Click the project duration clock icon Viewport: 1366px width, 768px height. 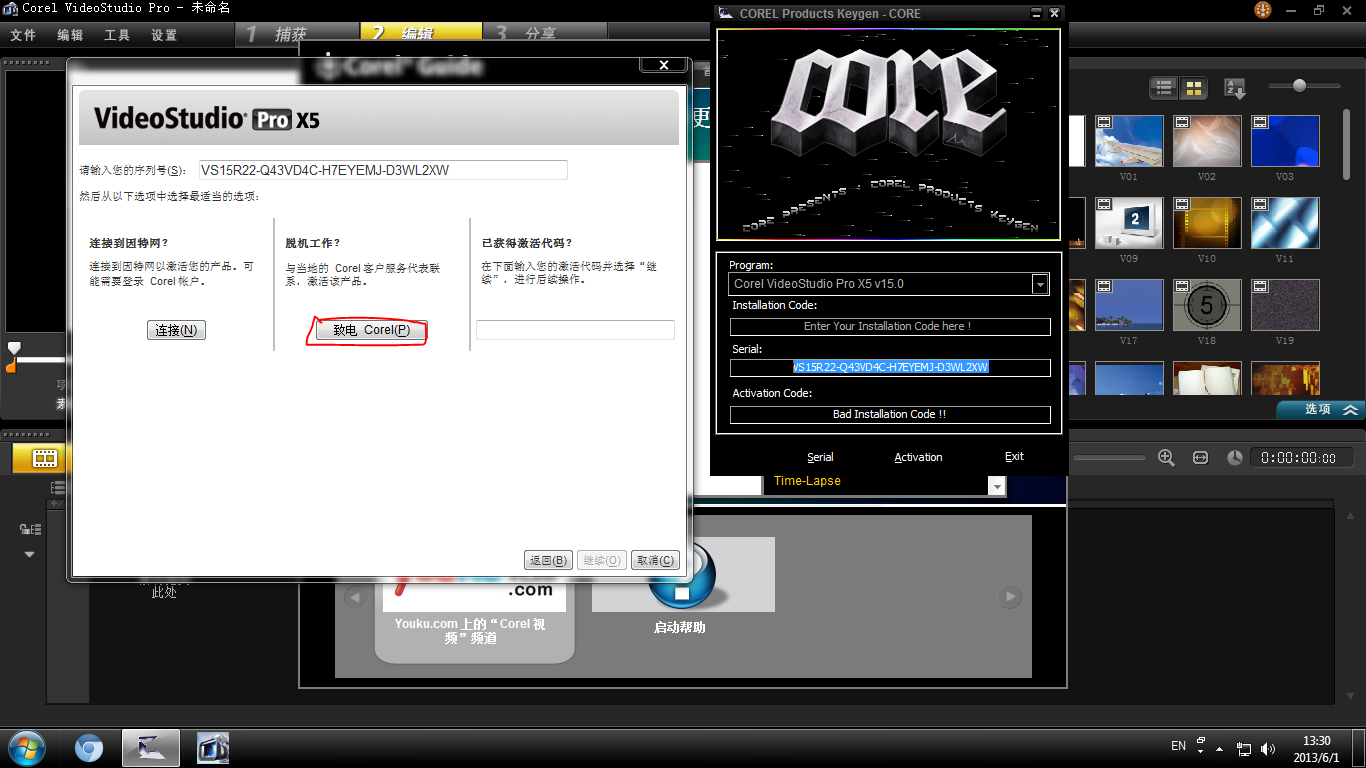[x=1235, y=457]
